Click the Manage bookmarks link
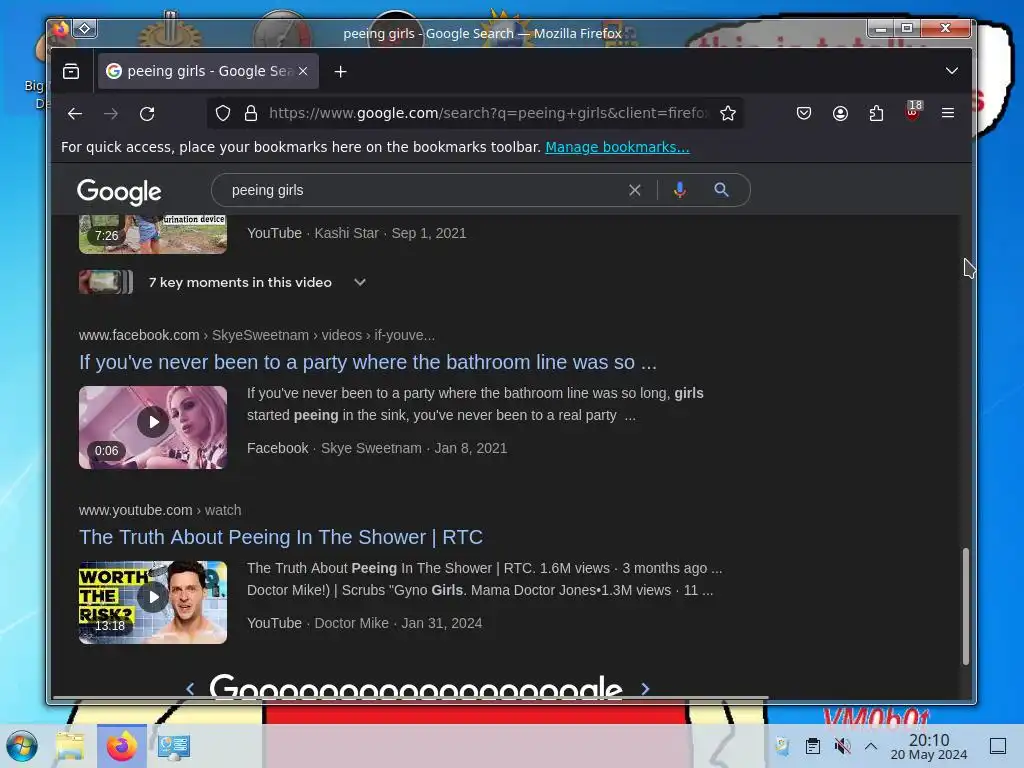The height and width of the screenshot is (768, 1024). [617, 147]
